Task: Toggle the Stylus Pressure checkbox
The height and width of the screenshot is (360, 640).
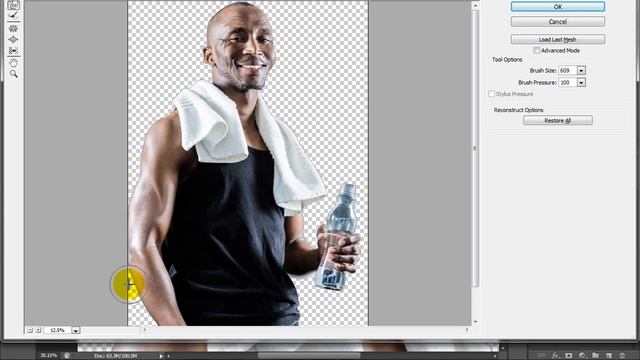Action: click(x=491, y=94)
